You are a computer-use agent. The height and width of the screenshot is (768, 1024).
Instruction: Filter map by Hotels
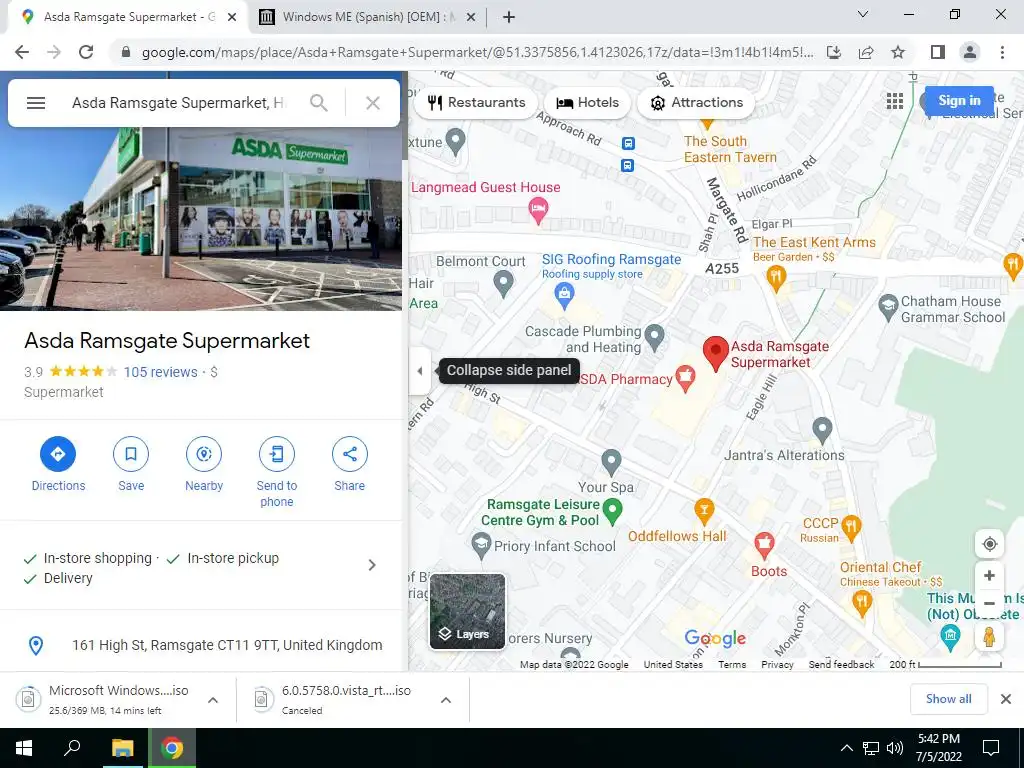[x=587, y=103]
